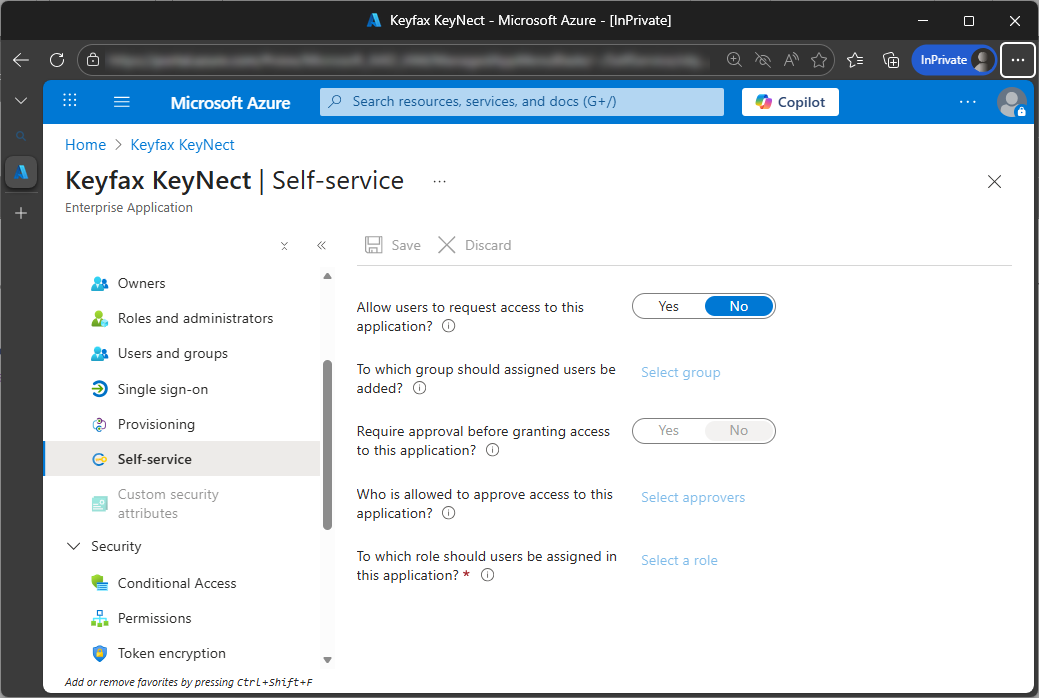Click the Copilot button
The image size is (1039, 698).
790,102
